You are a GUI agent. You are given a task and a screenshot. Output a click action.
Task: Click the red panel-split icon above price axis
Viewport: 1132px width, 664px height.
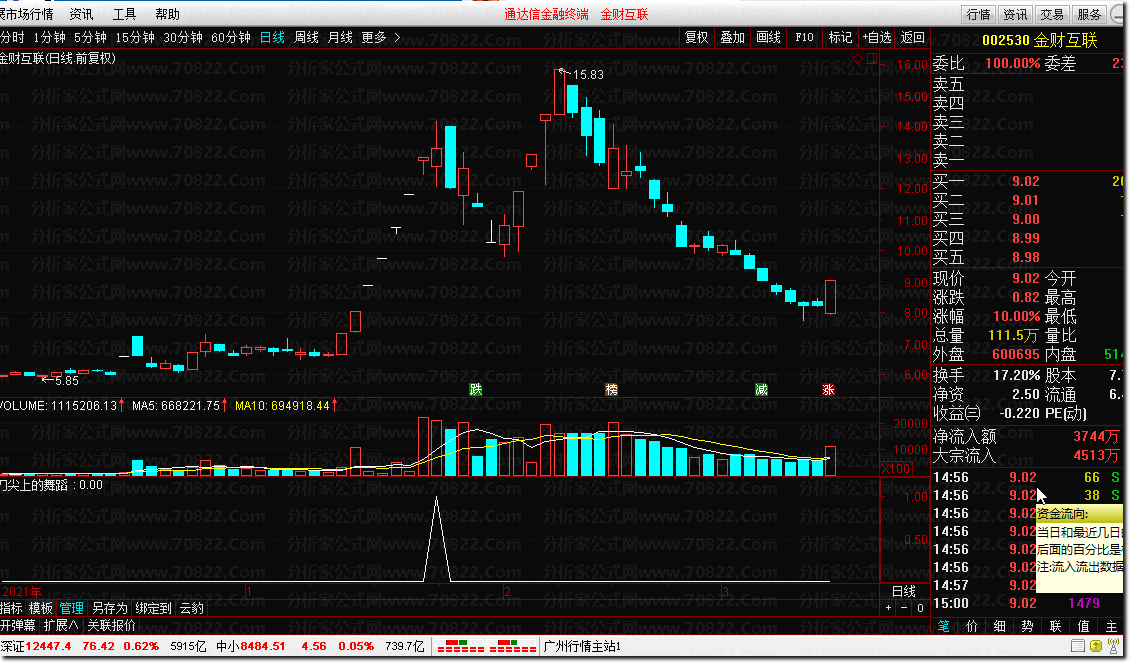[872, 58]
